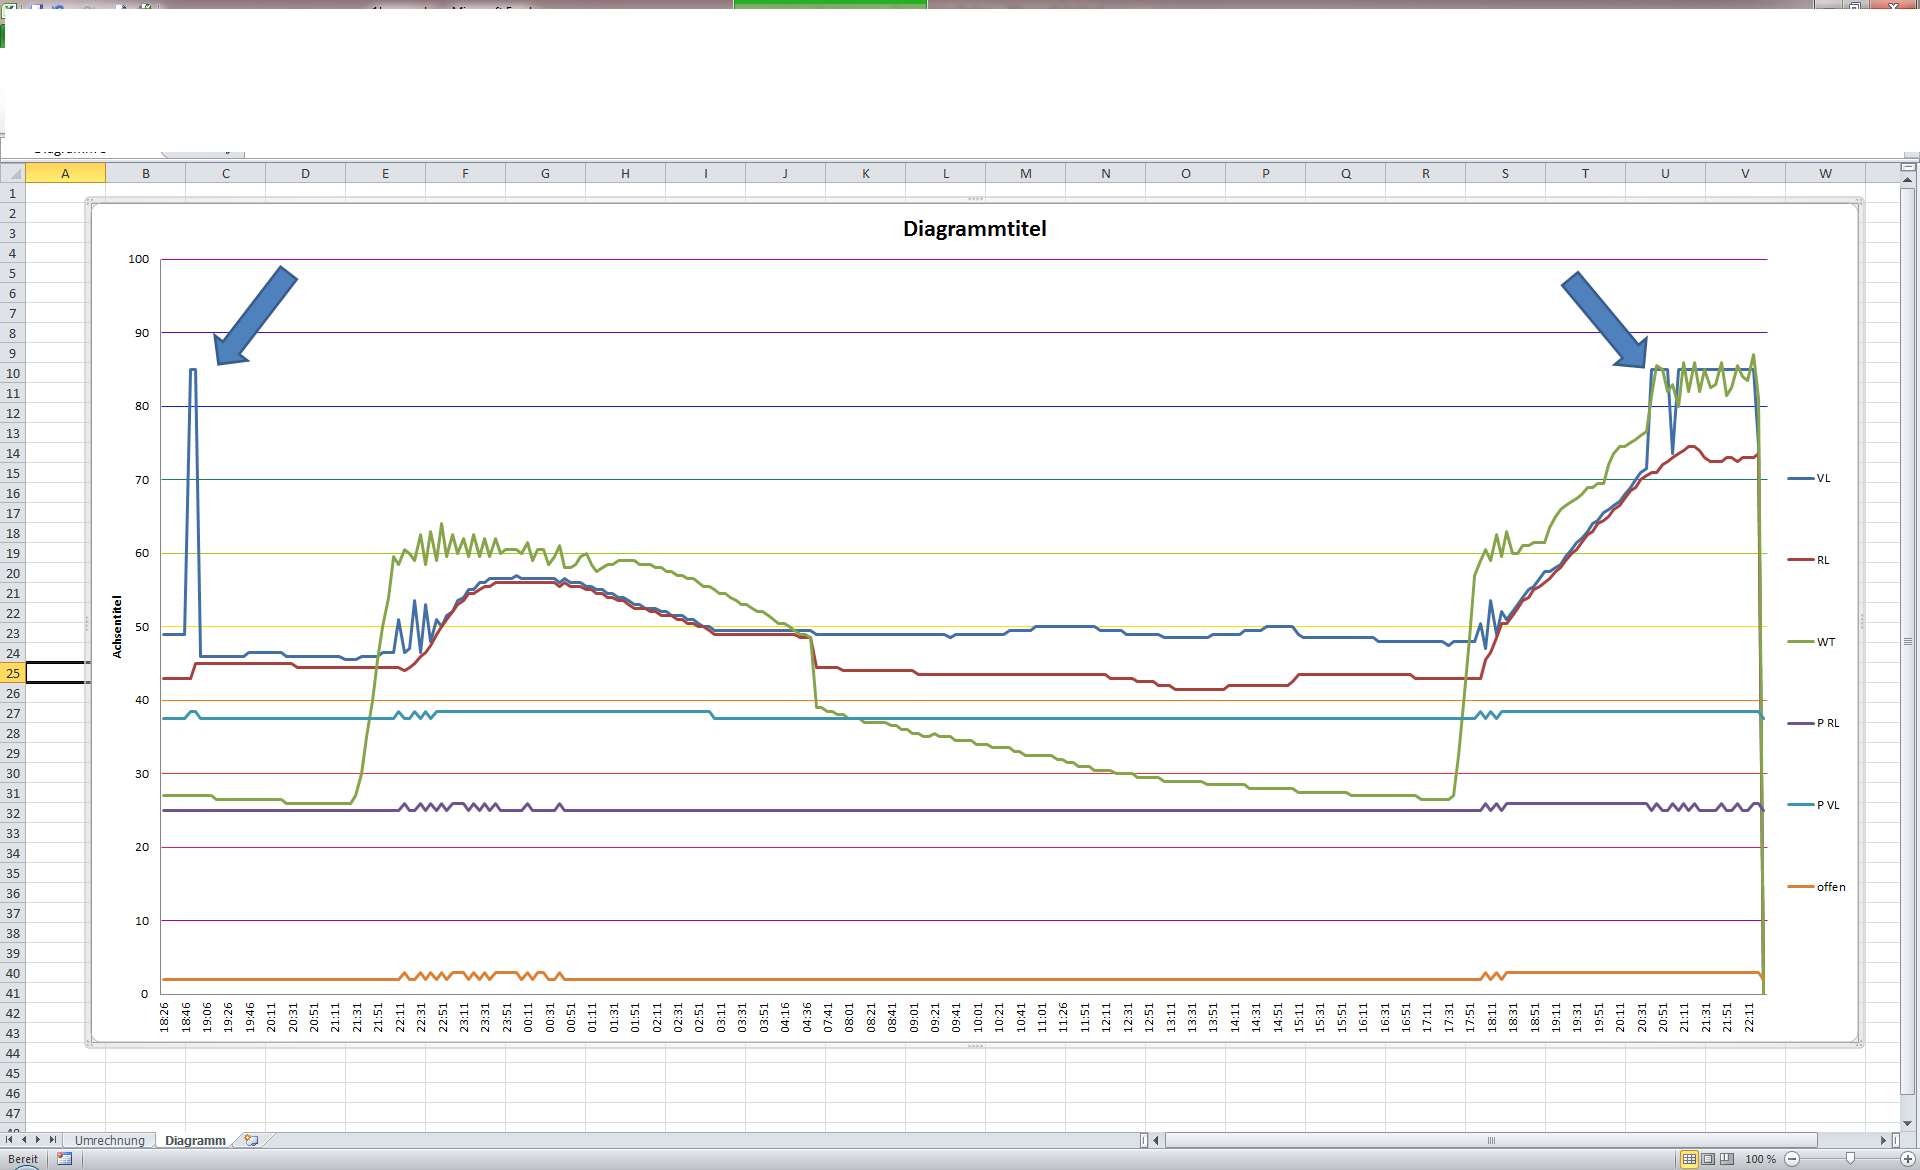1920x1170 pixels.
Task: Jump to the last sheet tab arrow
Action: (x=53, y=1140)
